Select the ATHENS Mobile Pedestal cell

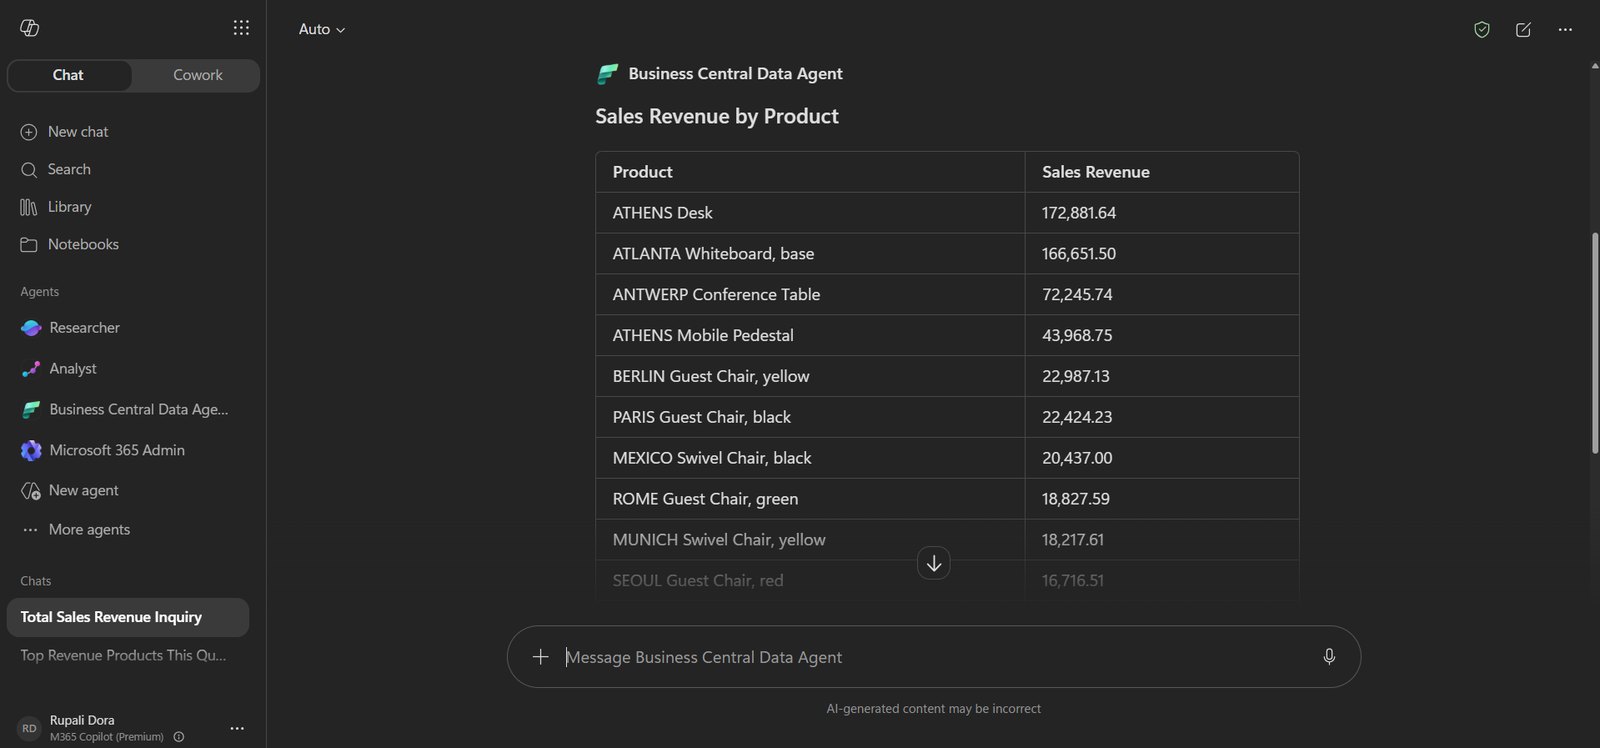[810, 336]
